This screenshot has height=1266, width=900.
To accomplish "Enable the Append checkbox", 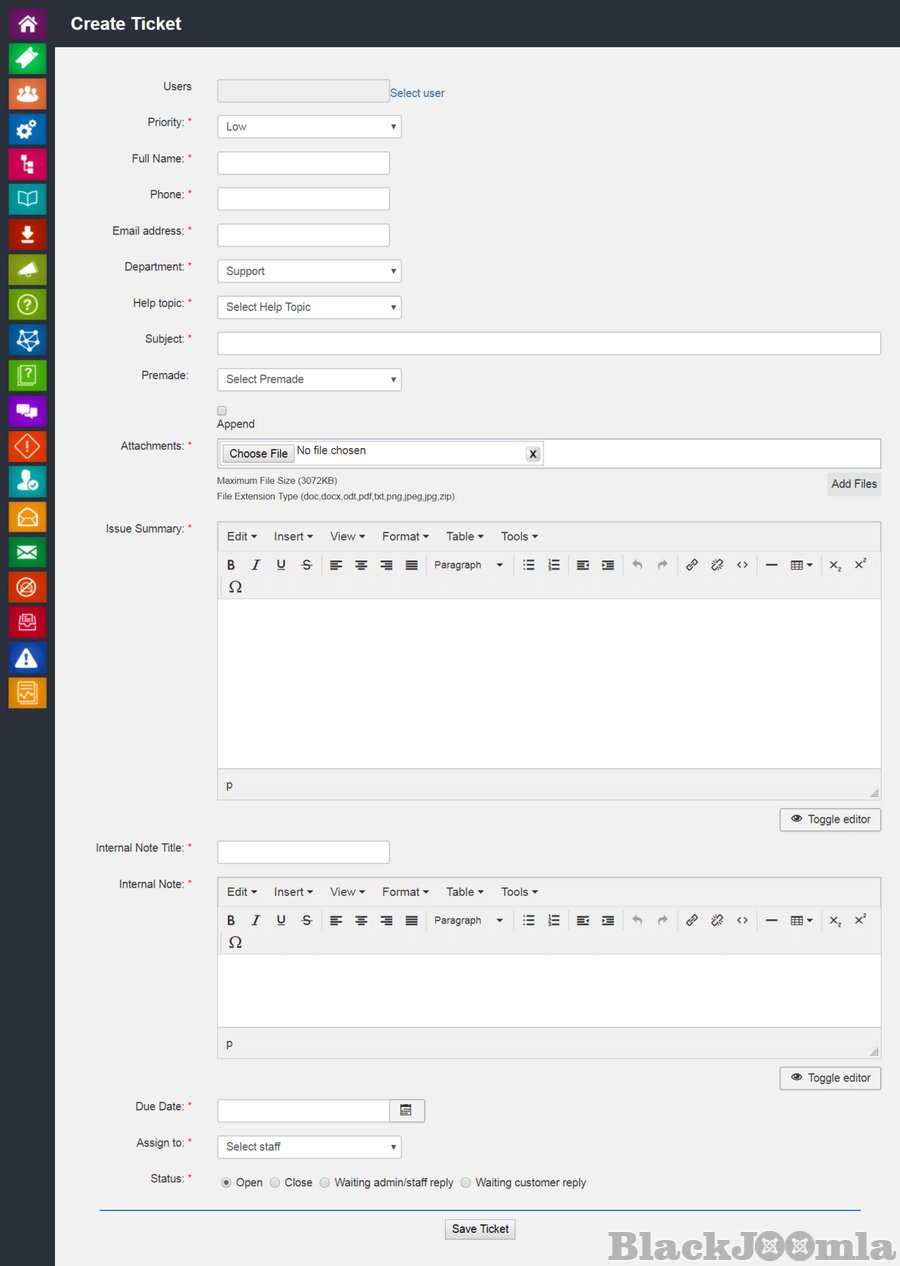I will 222,410.
